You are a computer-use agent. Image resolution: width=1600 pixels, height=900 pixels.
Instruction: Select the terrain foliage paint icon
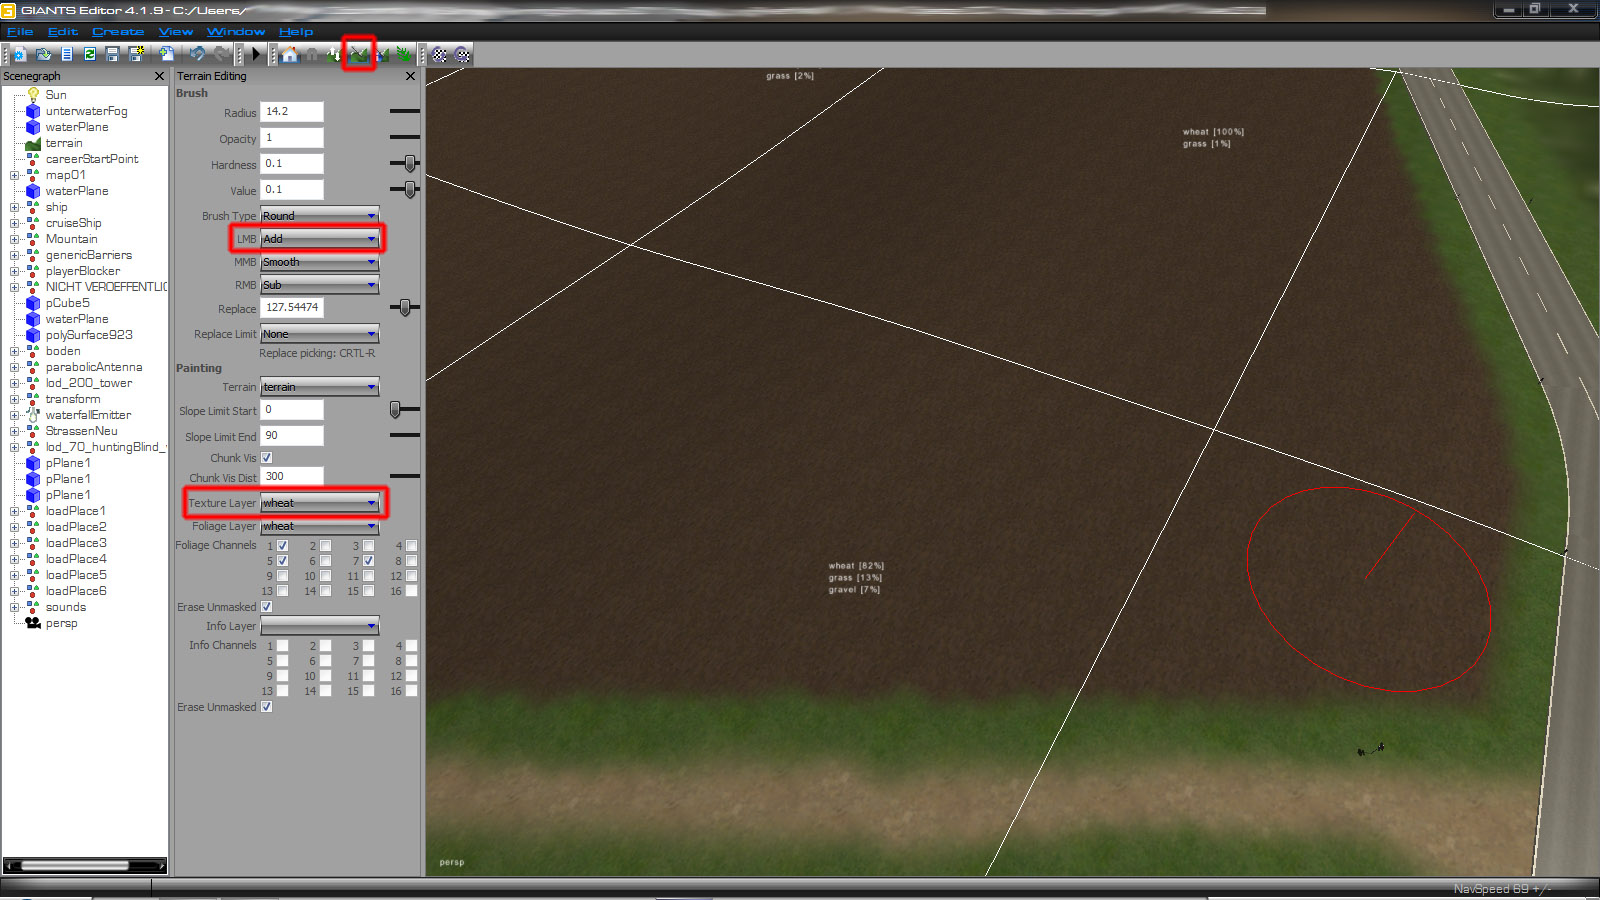[404, 54]
